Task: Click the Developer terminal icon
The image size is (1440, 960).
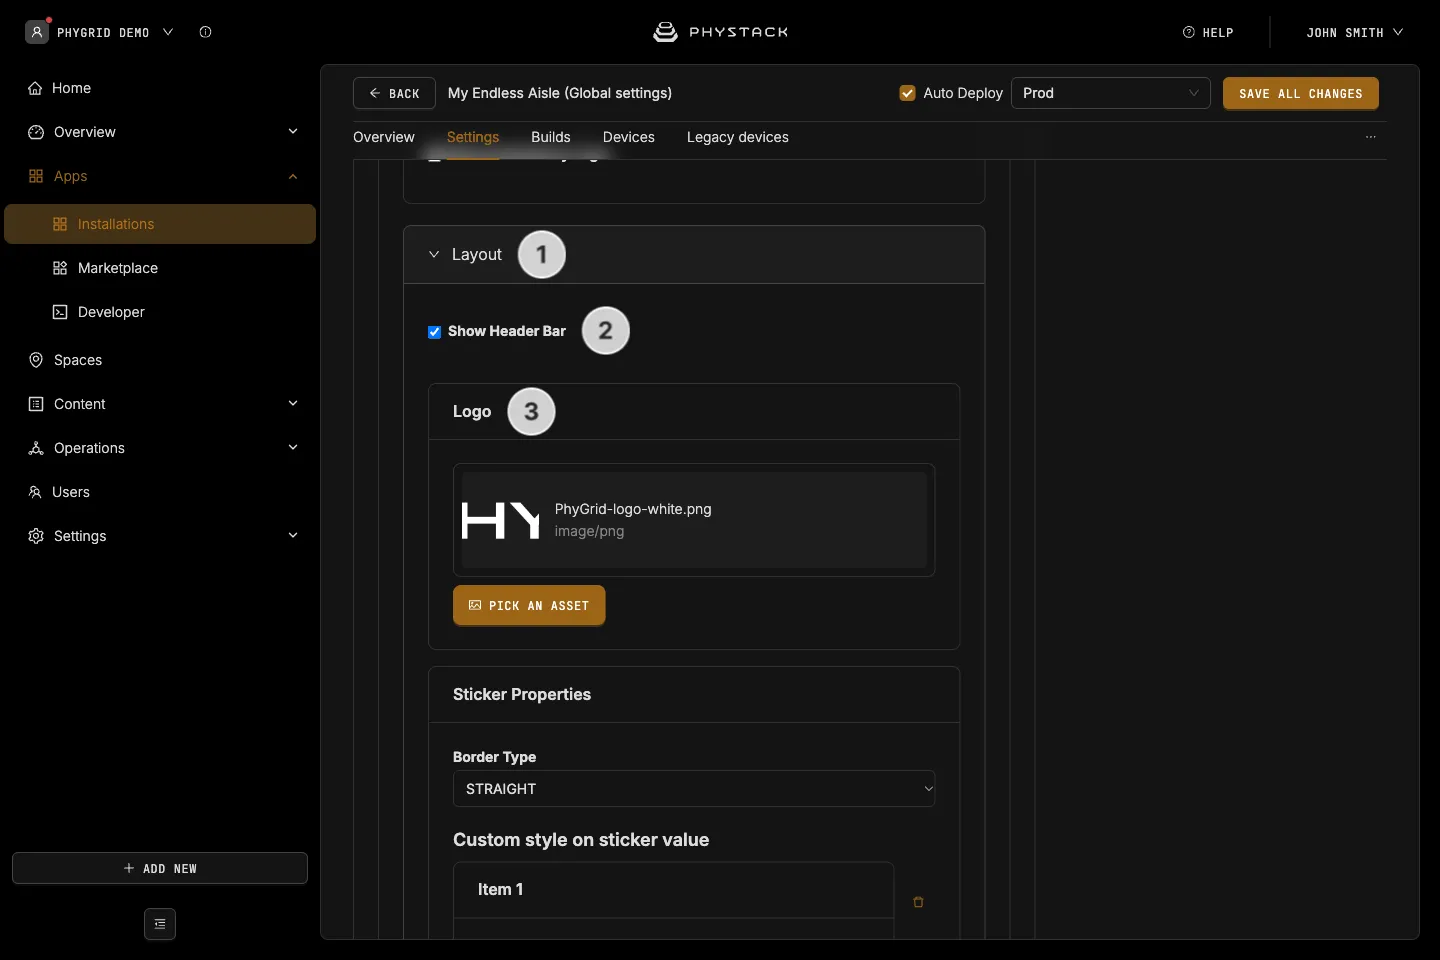Action: 60,312
